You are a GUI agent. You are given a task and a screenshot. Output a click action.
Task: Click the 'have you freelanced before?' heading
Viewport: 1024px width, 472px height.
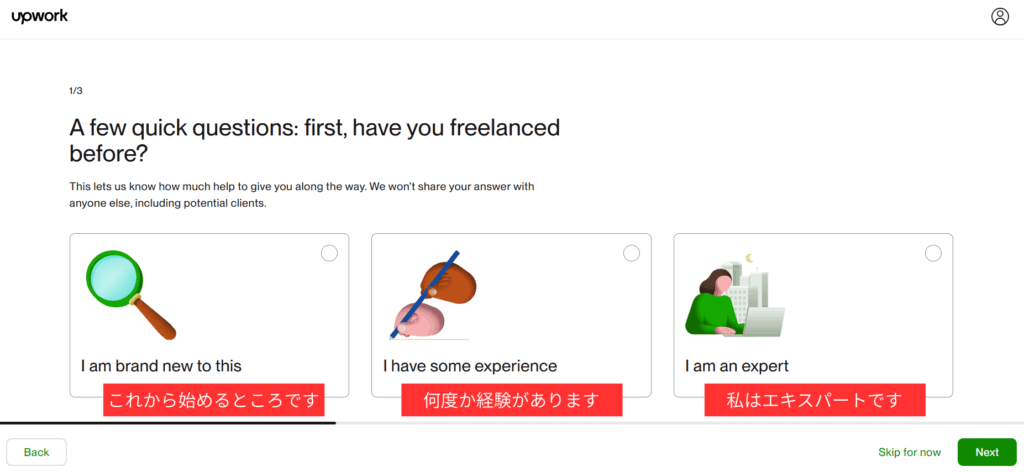tap(315, 140)
